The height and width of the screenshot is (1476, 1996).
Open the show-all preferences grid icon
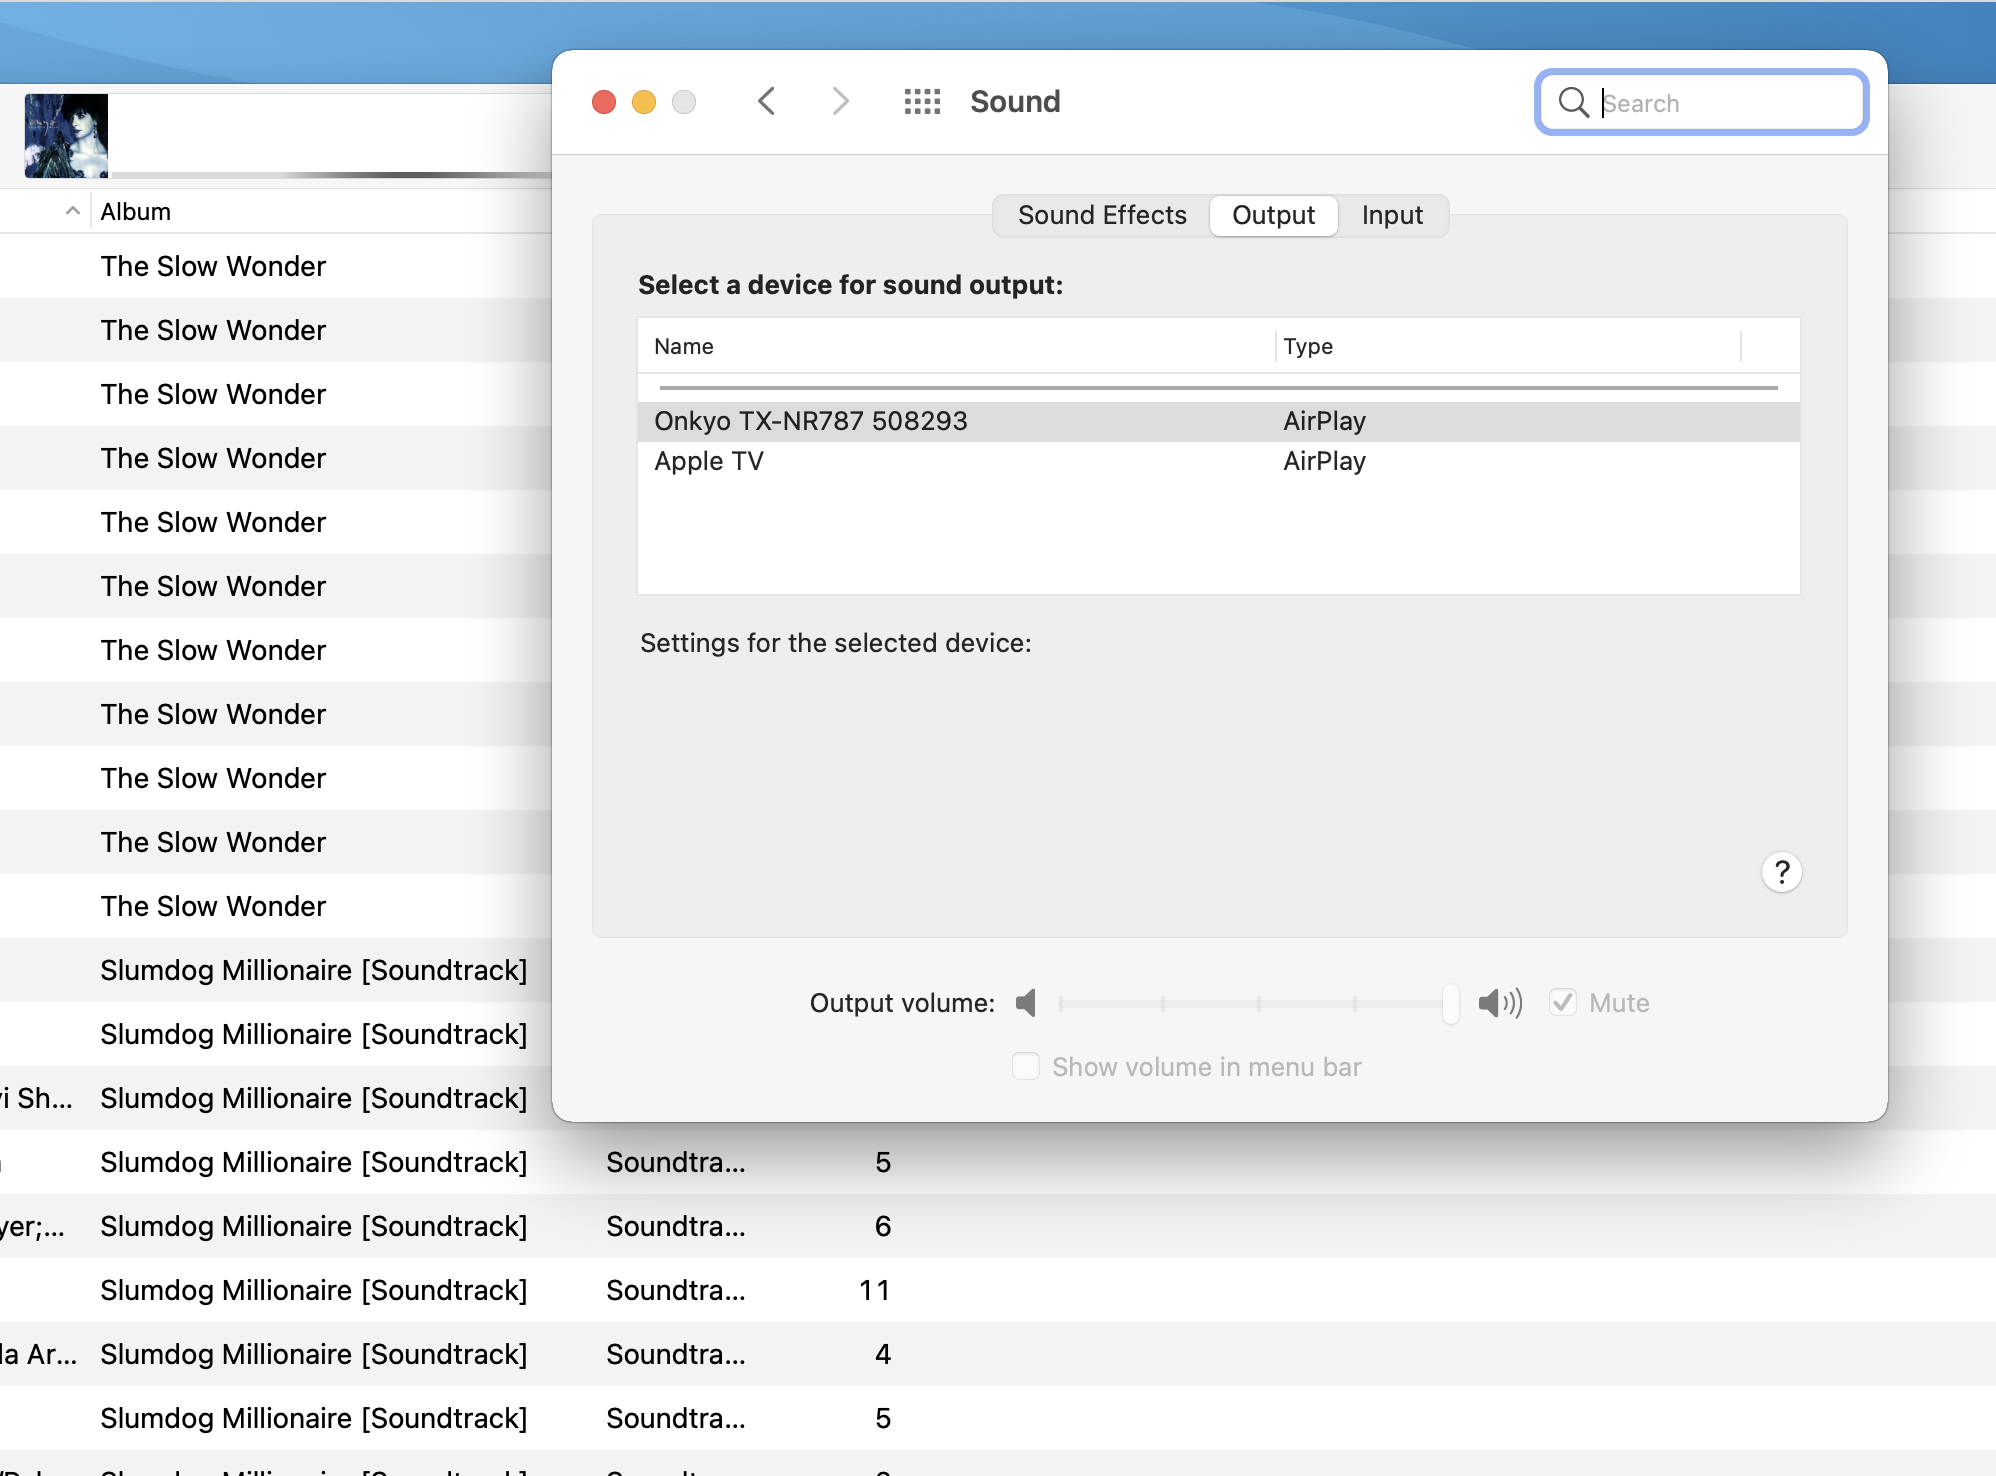coord(922,101)
